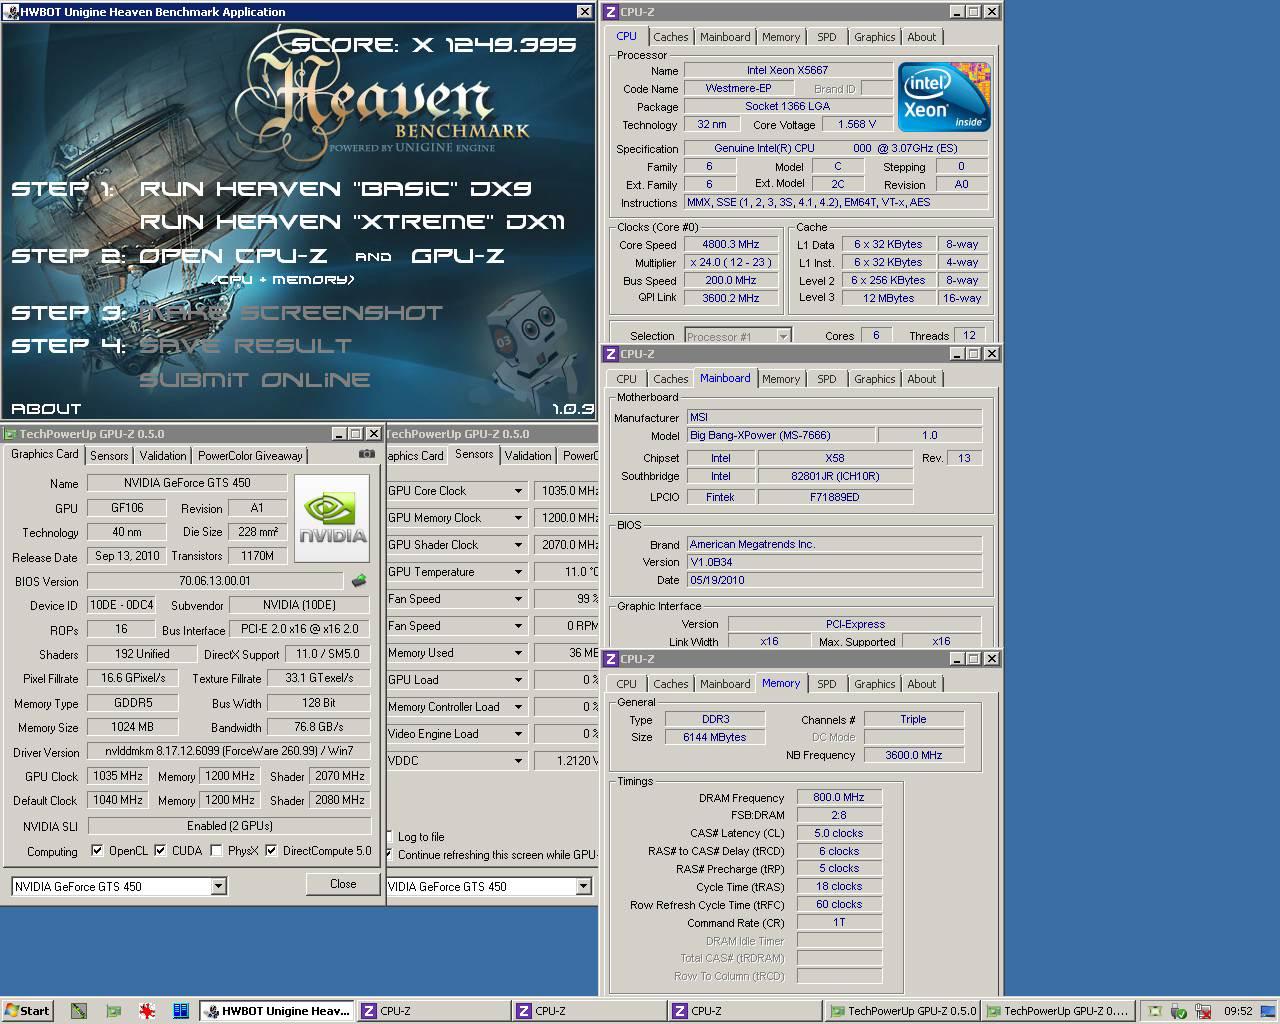This screenshot has width=1280, height=1024.
Task: Switch to HWBOT Unigine Heaven taskbar button
Action: 276,1011
